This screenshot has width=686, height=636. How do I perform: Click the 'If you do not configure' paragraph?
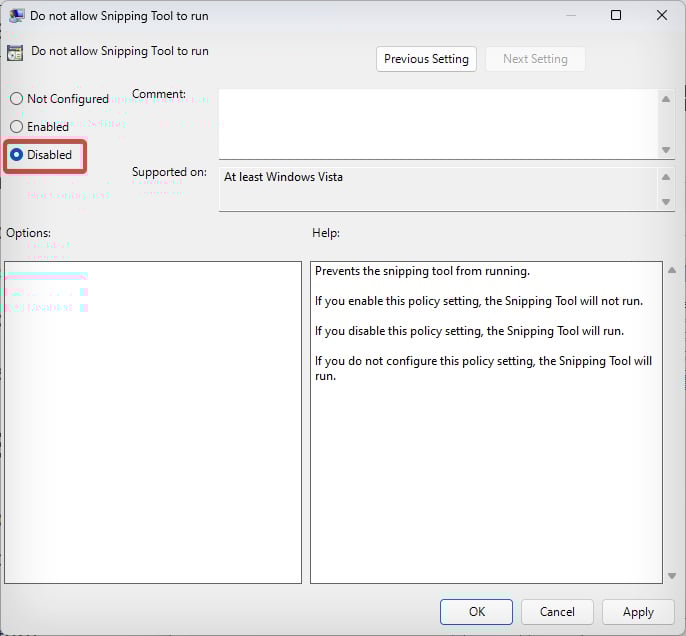(483, 368)
